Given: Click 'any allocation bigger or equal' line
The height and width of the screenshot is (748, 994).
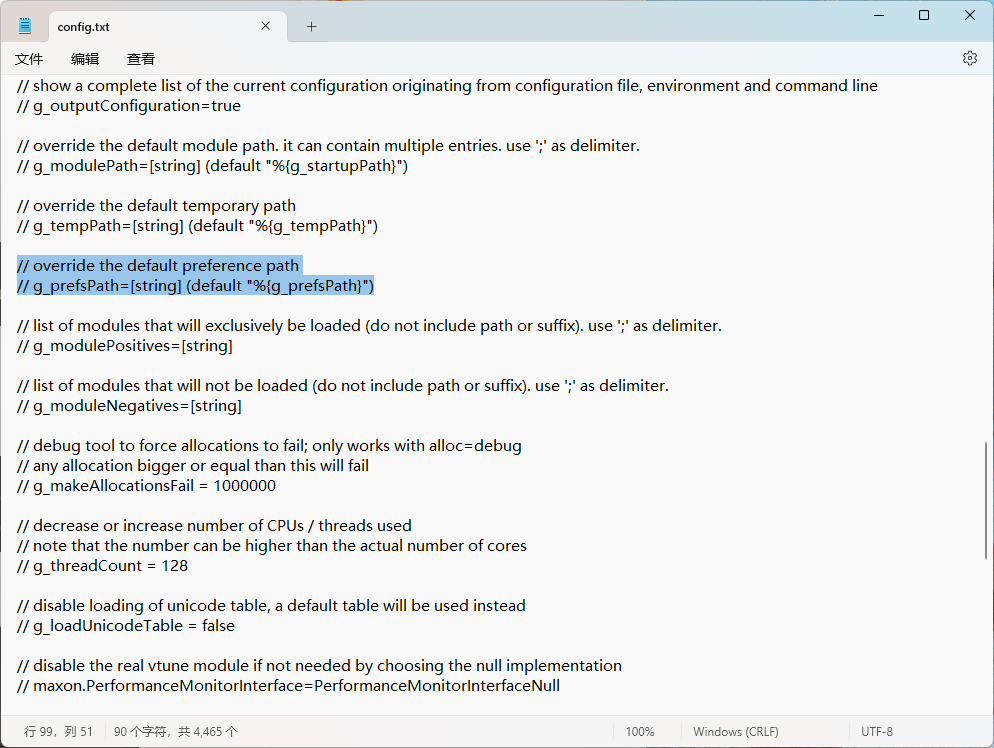Looking at the screenshot, I should (193, 466).
